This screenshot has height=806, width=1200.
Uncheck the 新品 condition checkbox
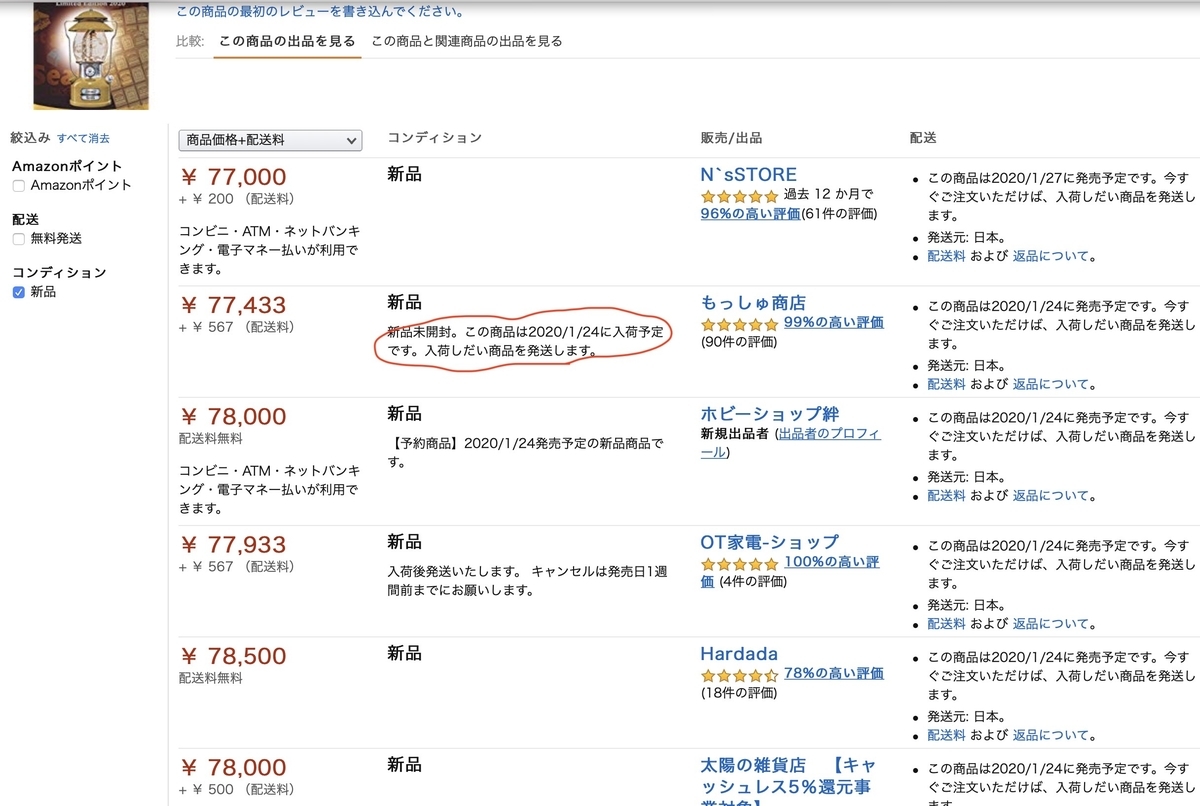point(19,292)
